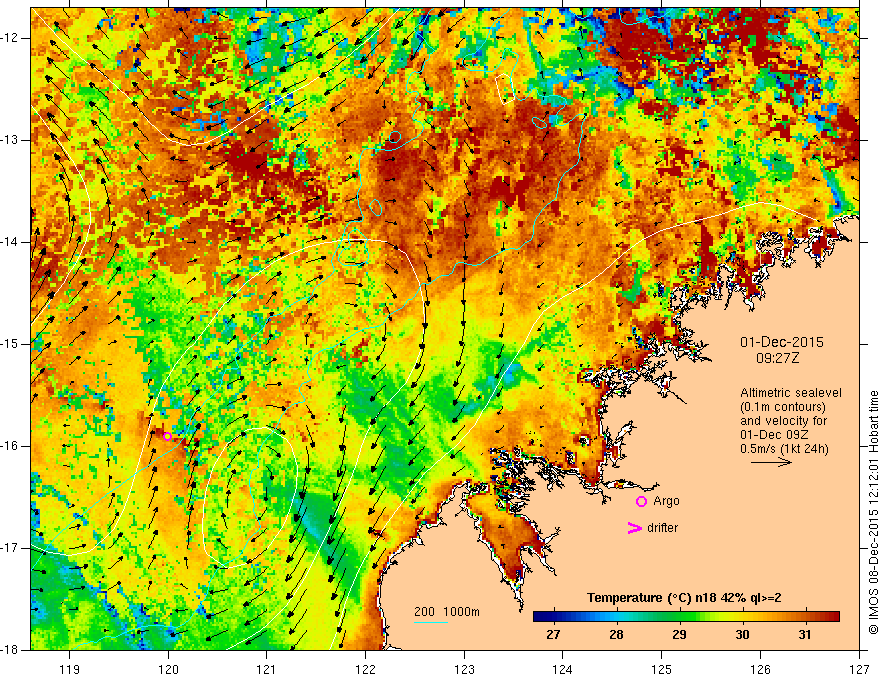Click the latitude label "-12"
The height and width of the screenshot is (680, 880).
click(x=10, y=38)
